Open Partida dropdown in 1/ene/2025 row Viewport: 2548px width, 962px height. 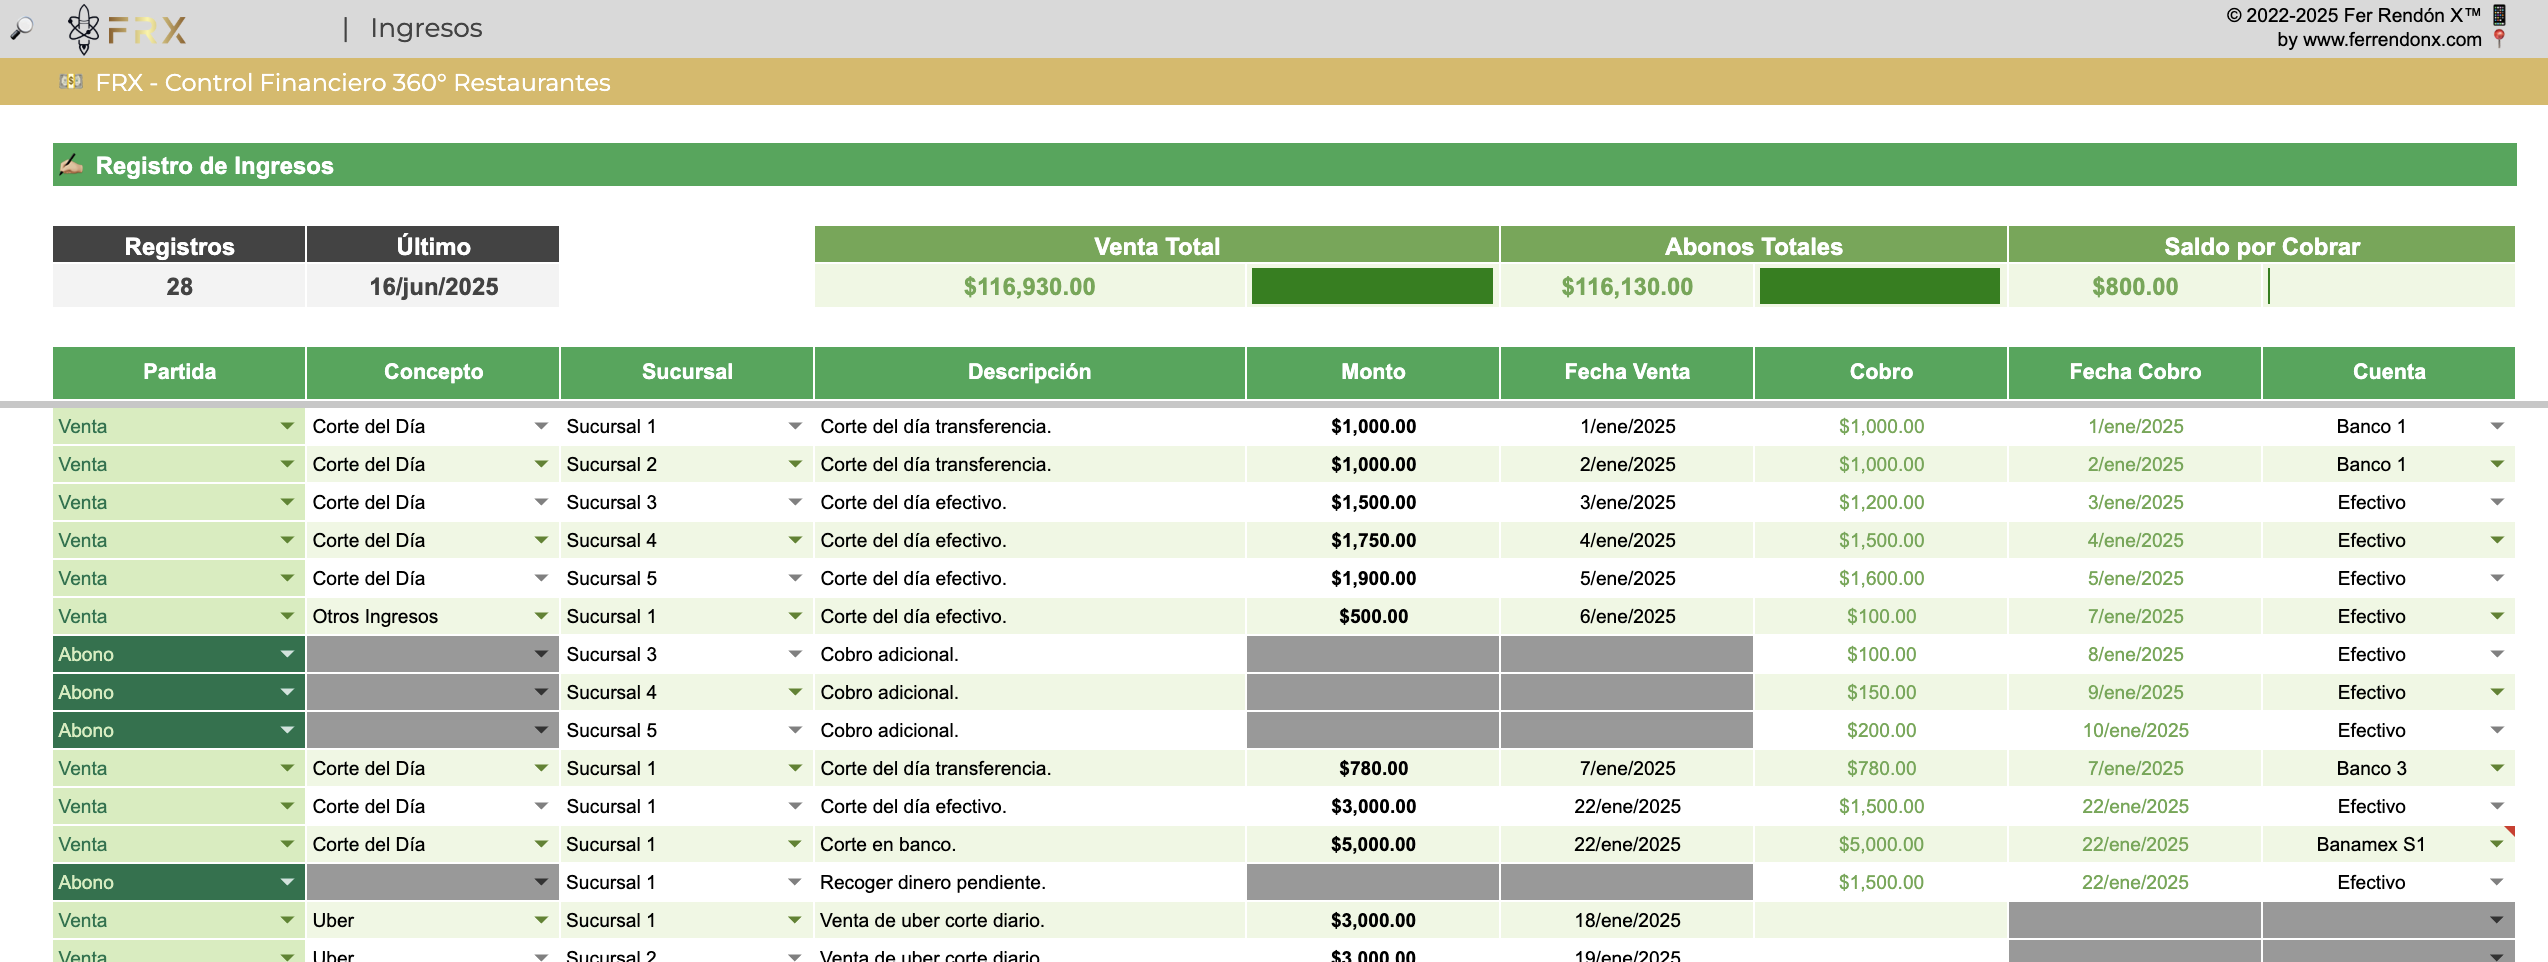[287, 426]
